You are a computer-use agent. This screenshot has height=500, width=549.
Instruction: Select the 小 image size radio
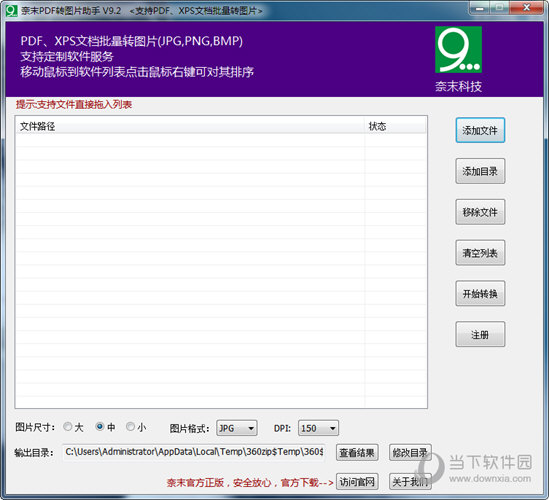click(x=131, y=427)
